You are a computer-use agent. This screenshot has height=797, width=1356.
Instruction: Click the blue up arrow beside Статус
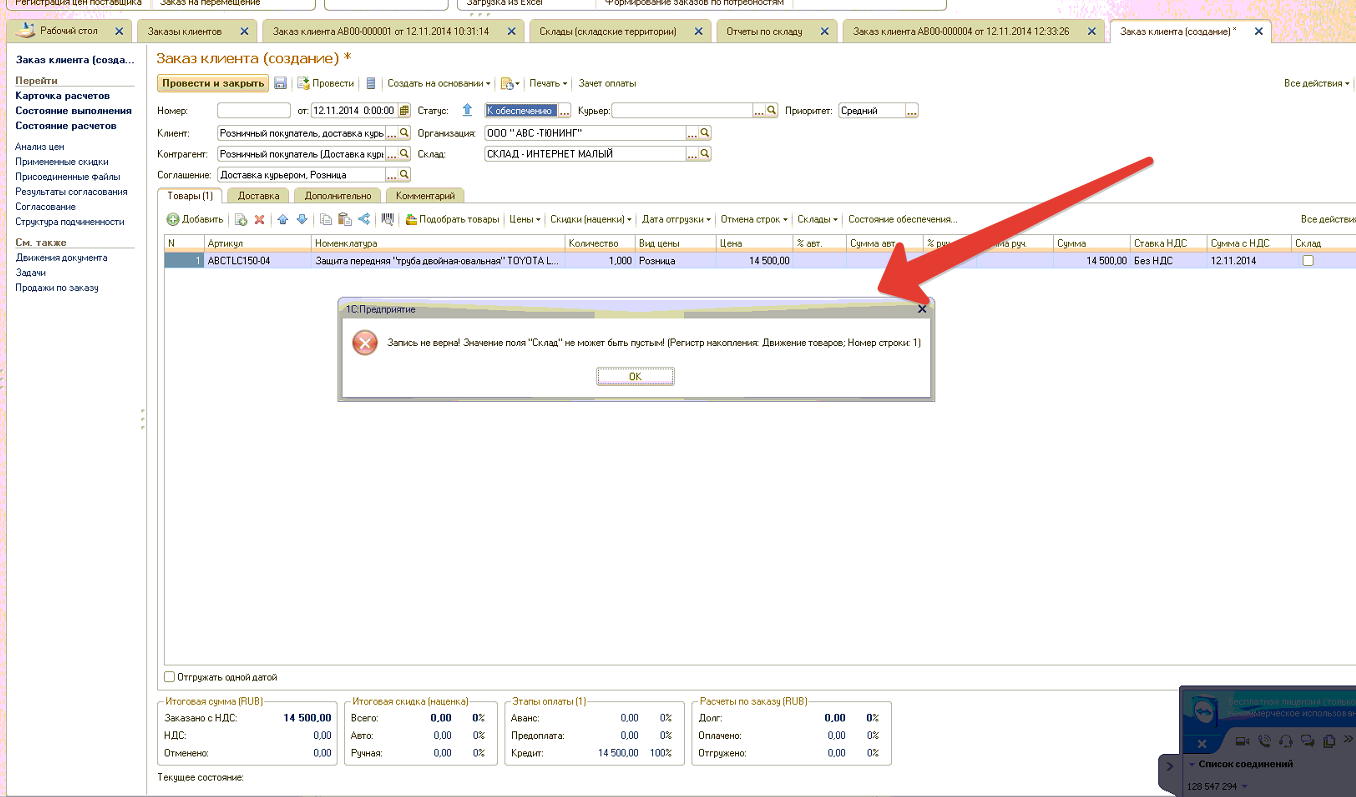467,111
